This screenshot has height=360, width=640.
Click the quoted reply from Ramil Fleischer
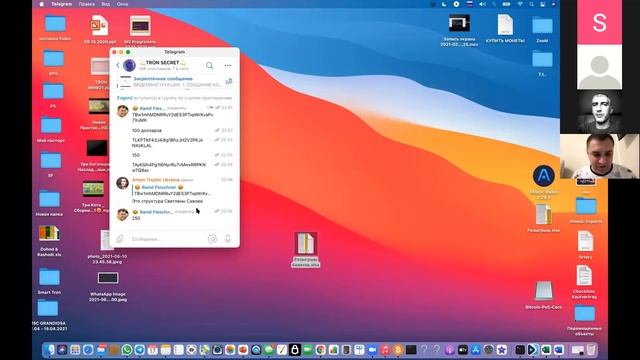tap(171, 190)
